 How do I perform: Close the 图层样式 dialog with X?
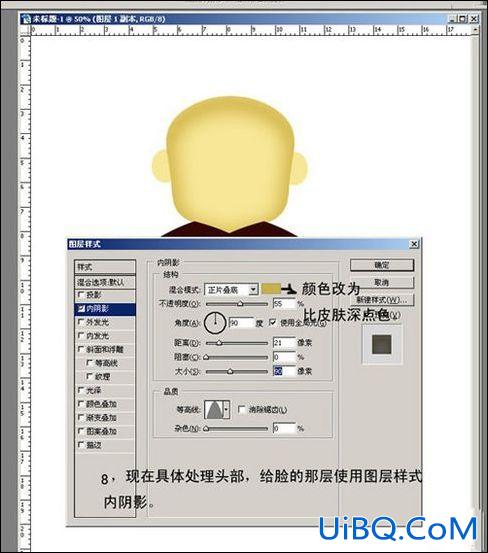[x=414, y=244]
